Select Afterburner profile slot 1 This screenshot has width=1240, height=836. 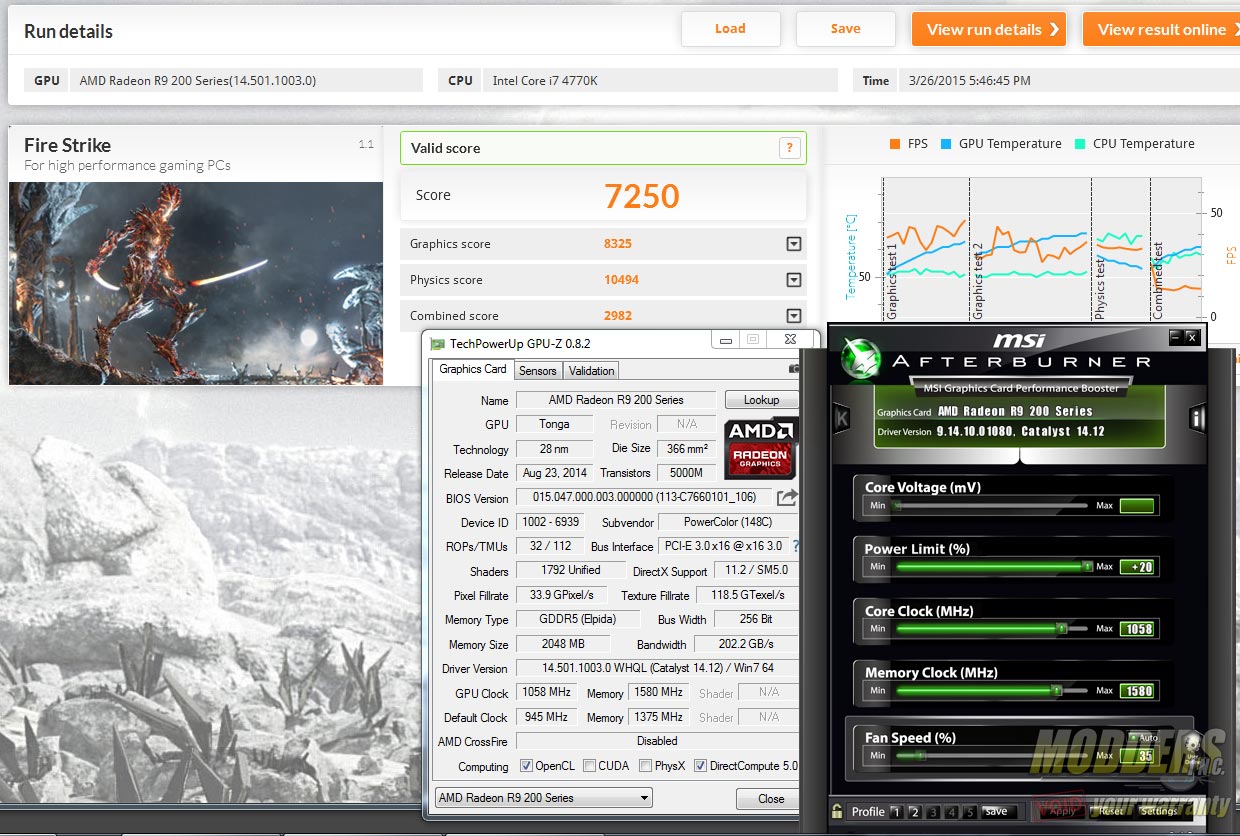896,811
